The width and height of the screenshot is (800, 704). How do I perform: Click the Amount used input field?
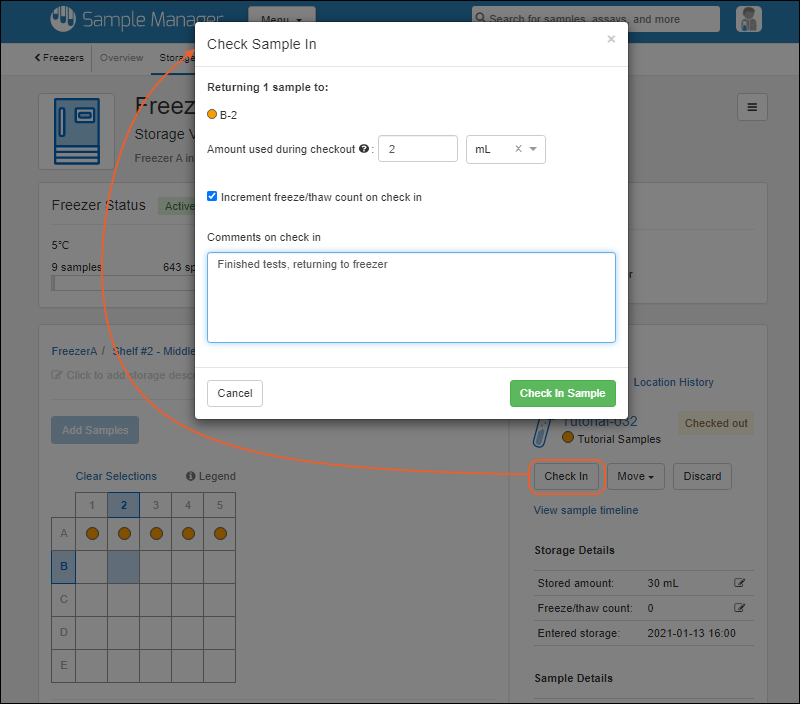coord(417,149)
